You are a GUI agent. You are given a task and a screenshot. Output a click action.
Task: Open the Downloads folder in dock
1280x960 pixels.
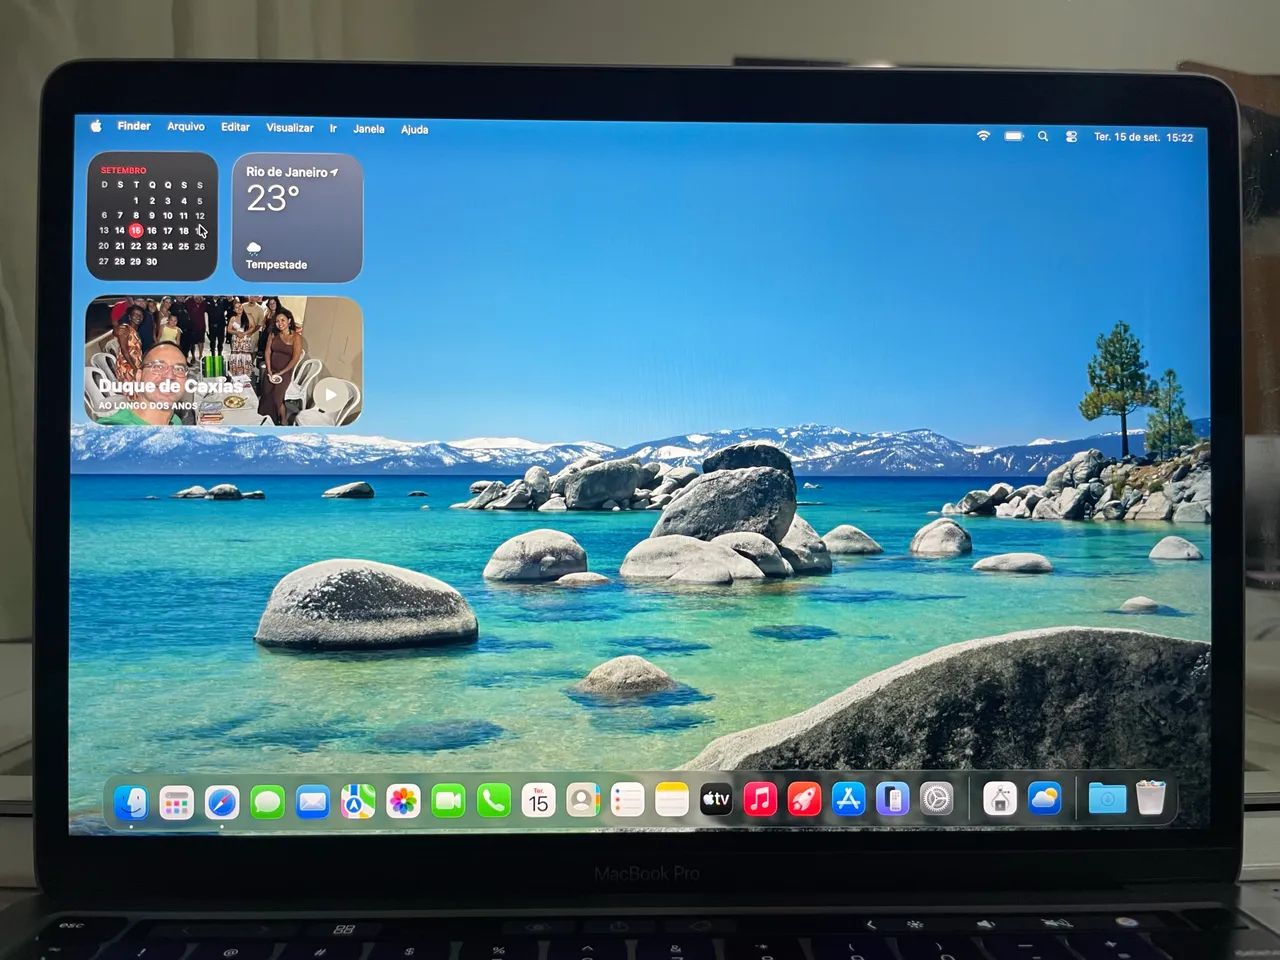[1107, 798]
